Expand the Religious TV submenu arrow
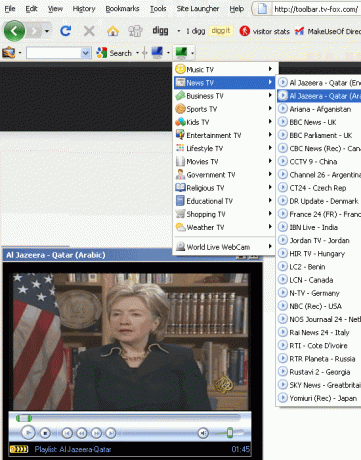 pyautogui.click(x=270, y=187)
